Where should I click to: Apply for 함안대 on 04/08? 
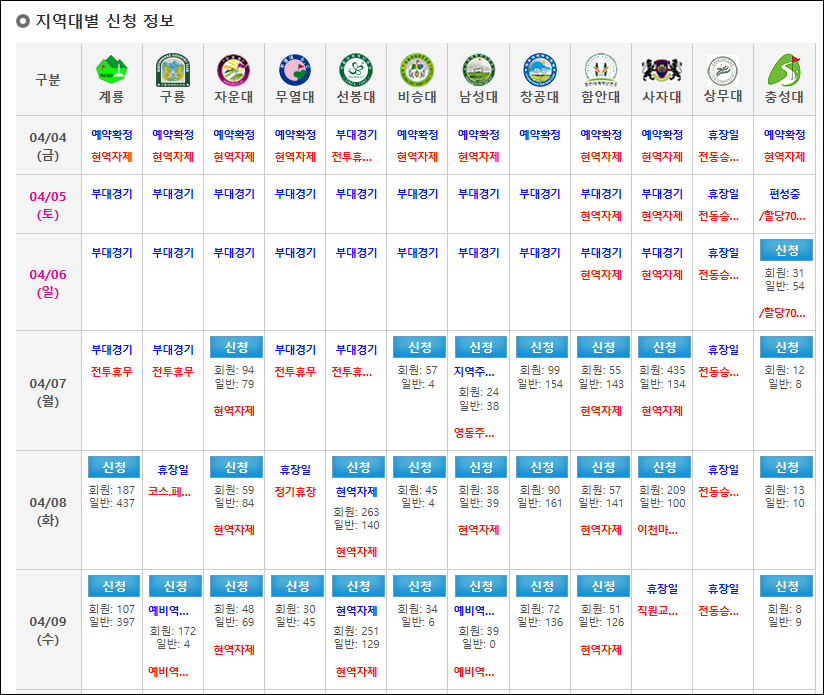click(x=603, y=466)
